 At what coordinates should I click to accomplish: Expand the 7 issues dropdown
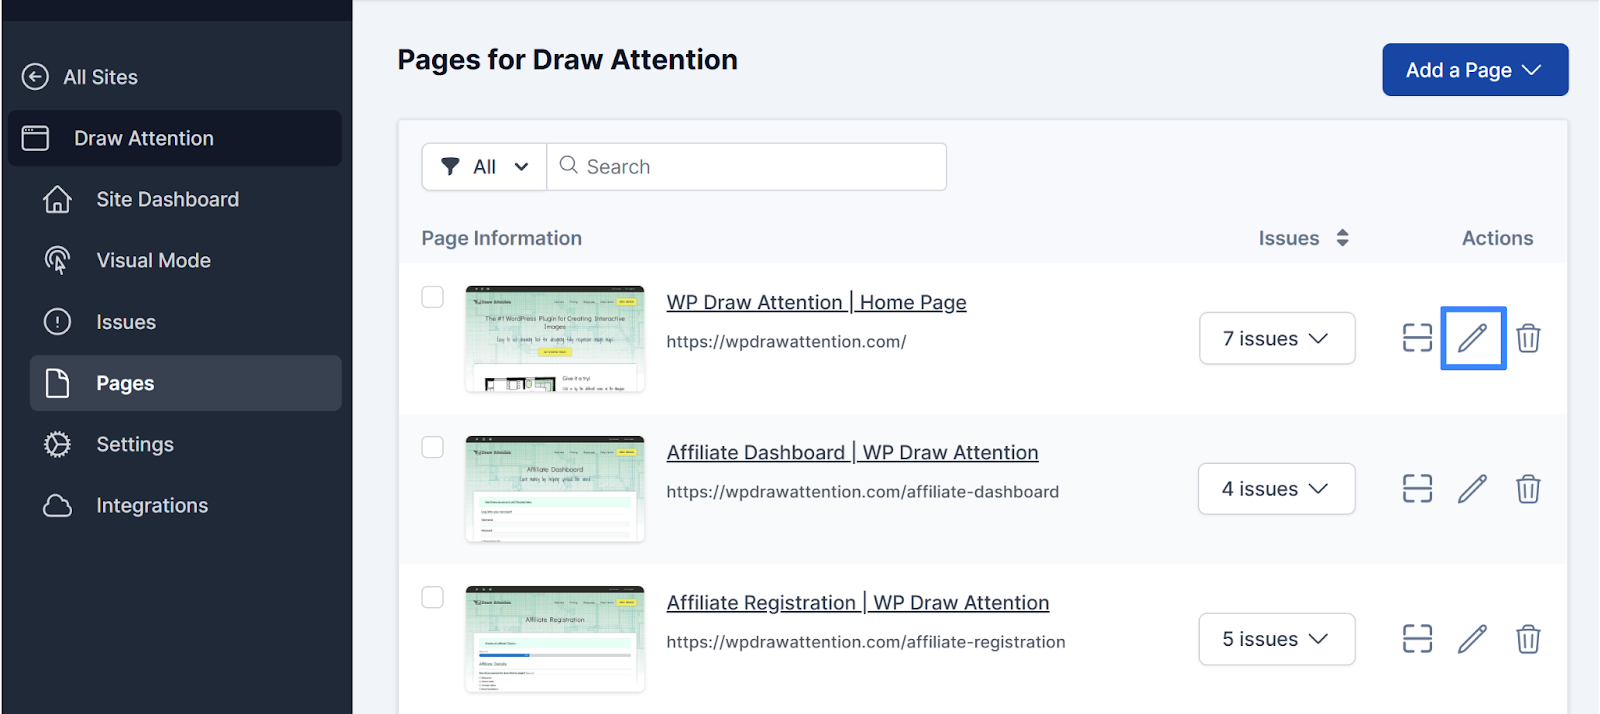[1277, 338]
